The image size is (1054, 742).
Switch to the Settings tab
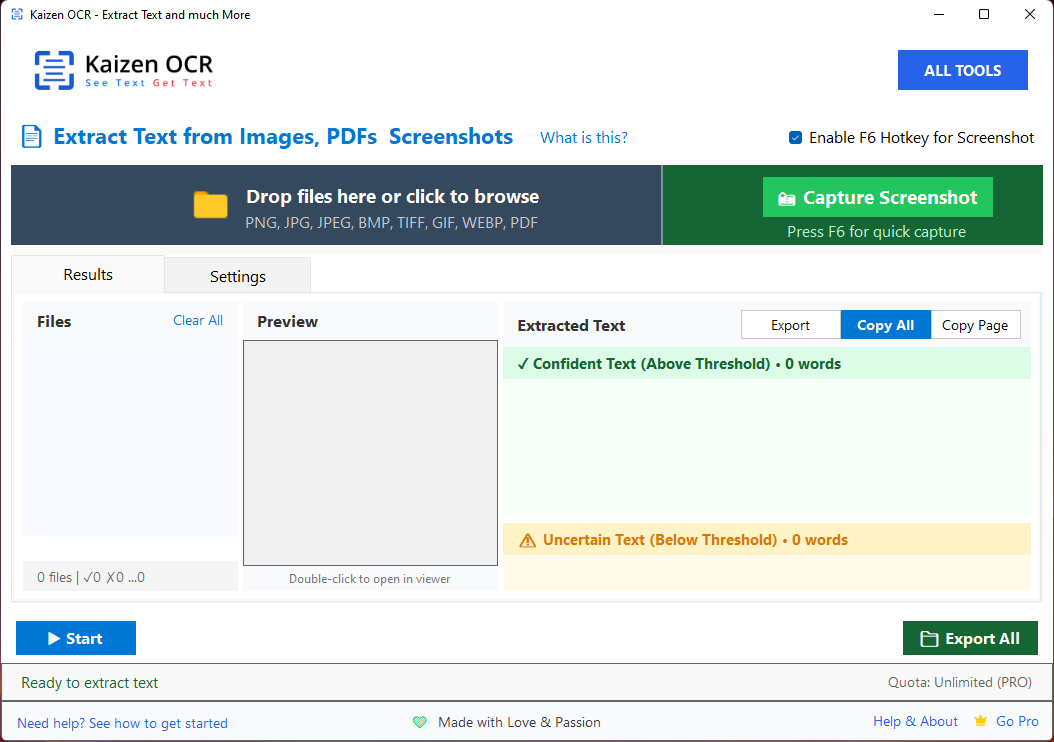[238, 276]
